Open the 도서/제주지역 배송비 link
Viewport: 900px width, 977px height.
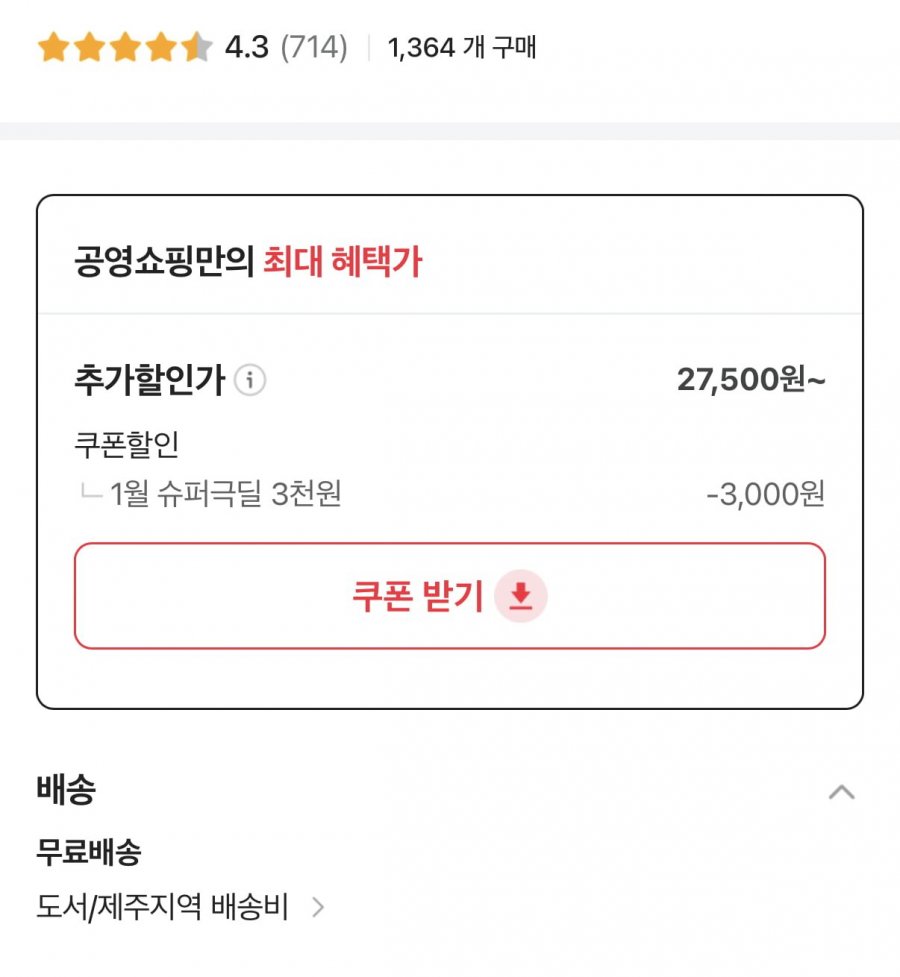click(163, 907)
